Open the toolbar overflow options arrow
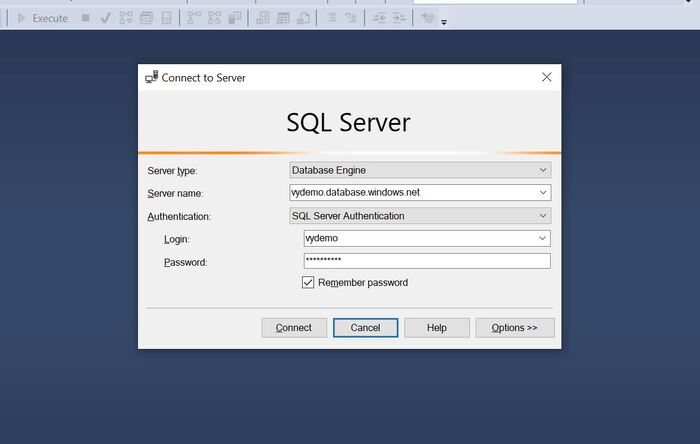Viewport: 700px width, 444px height. (444, 22)
